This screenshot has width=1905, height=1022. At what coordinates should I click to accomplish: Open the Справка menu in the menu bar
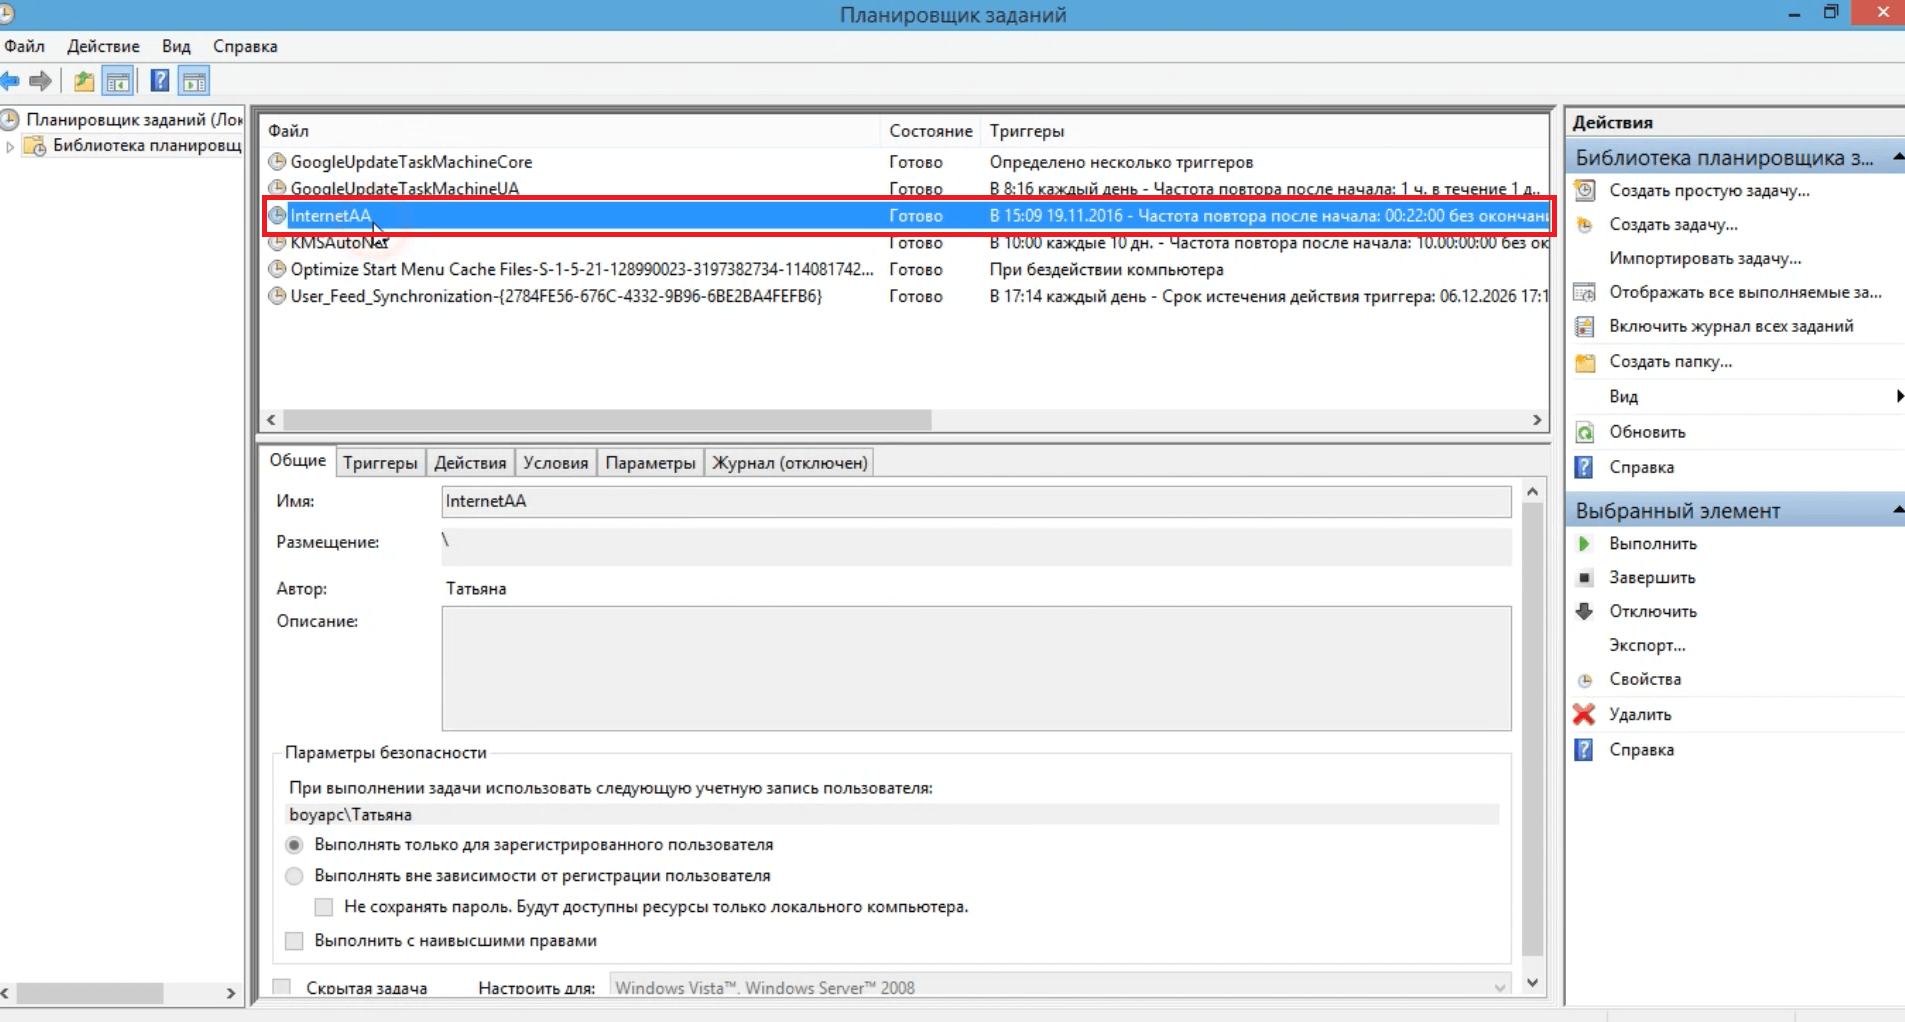click(245, 46)
